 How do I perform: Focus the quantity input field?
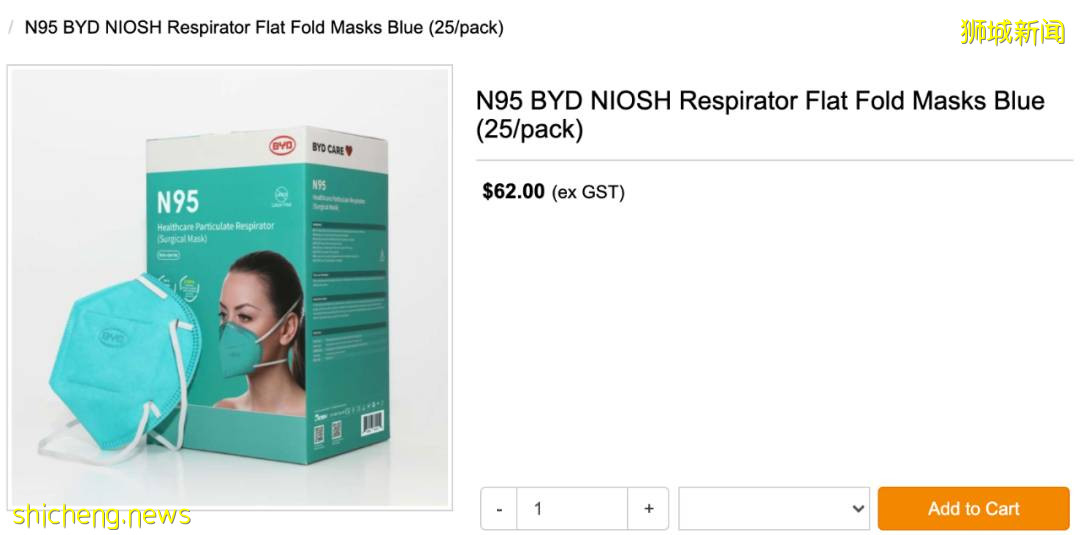[572, 509]
